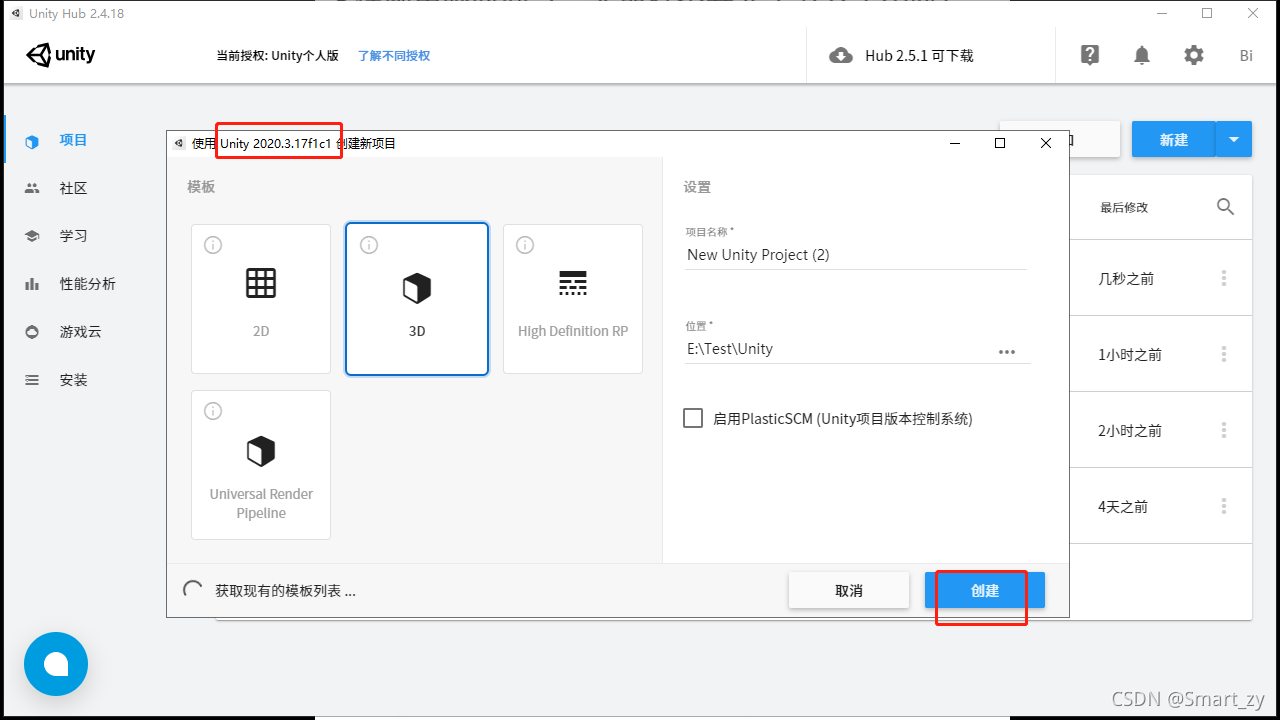
Task: Open Hub settings gear icon
Action: point(1194,55)
